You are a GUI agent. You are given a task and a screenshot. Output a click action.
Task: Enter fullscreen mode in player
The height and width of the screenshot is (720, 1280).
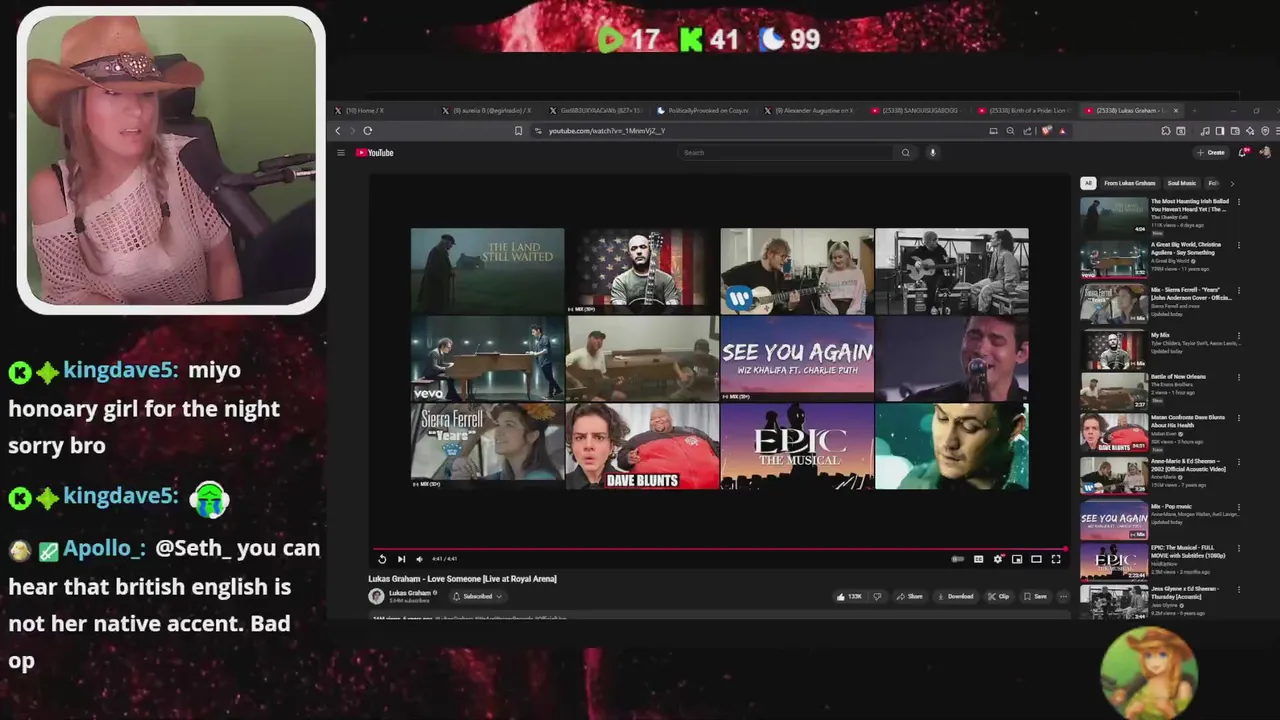(x=1055, y=559)
